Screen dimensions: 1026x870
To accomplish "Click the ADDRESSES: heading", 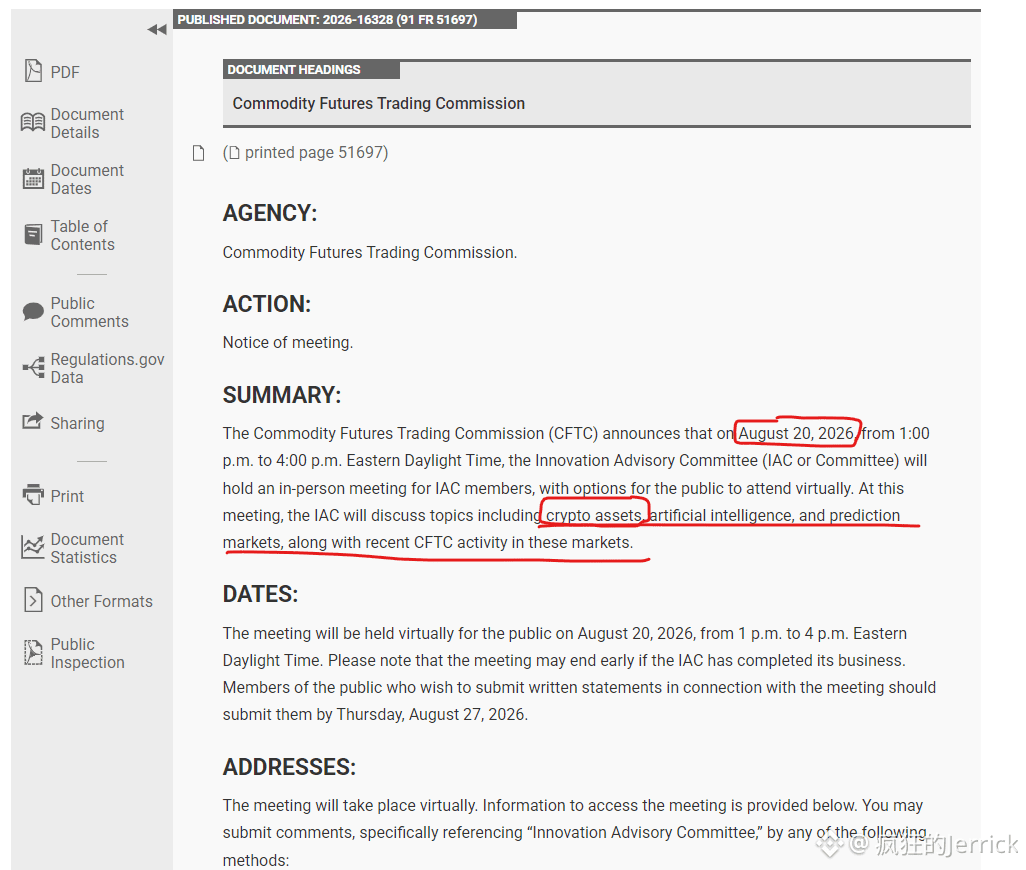I will pos(289,767).
